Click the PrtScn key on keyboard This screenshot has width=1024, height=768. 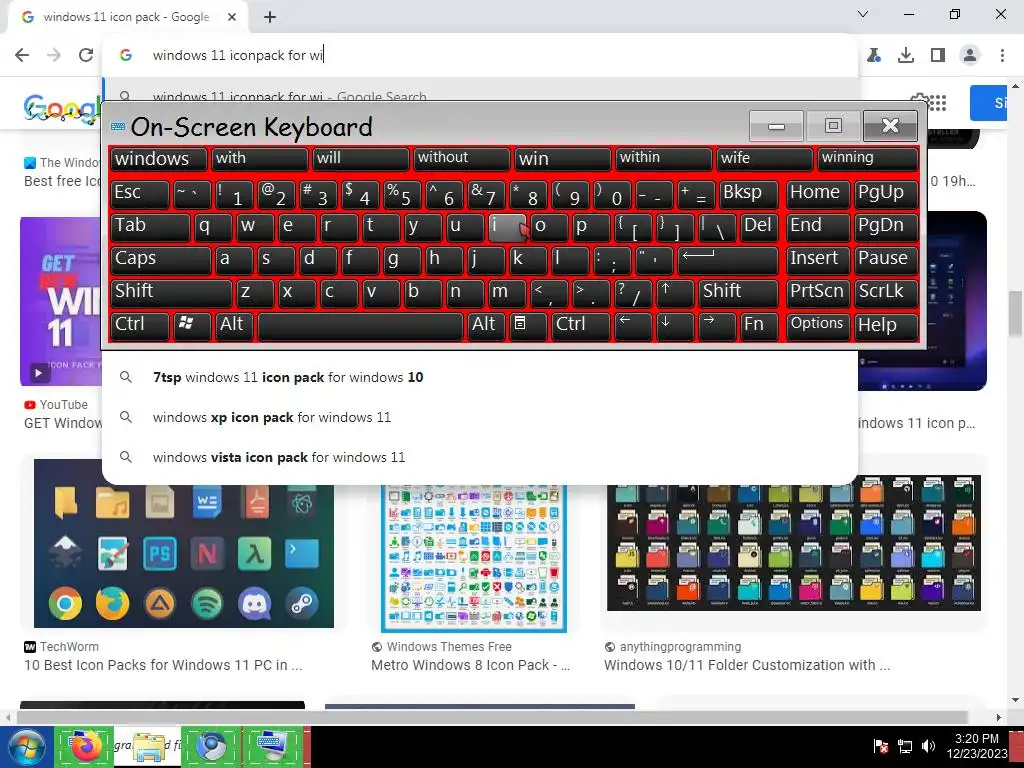tap(818, 293)
